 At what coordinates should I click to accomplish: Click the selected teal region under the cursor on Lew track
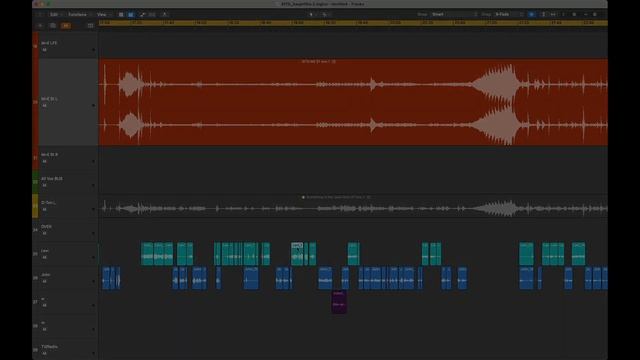click(297, 254)
